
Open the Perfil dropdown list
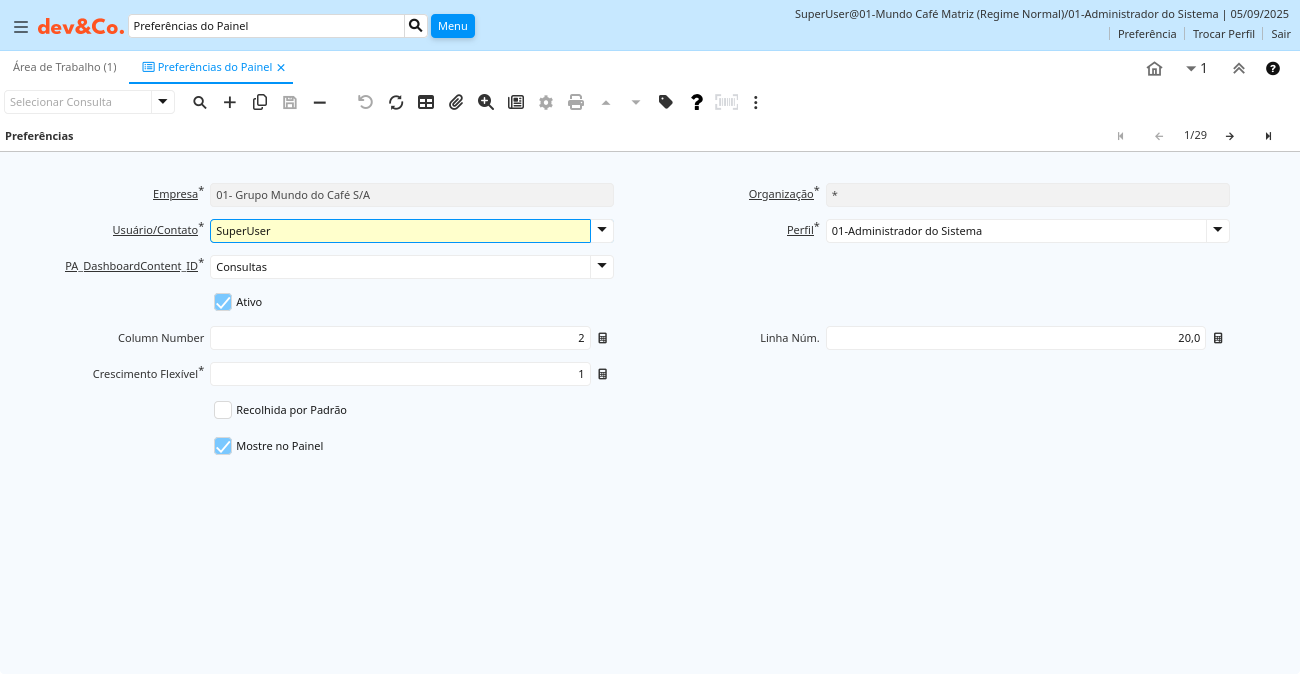pyautogui.click(x=1217, y=231)
